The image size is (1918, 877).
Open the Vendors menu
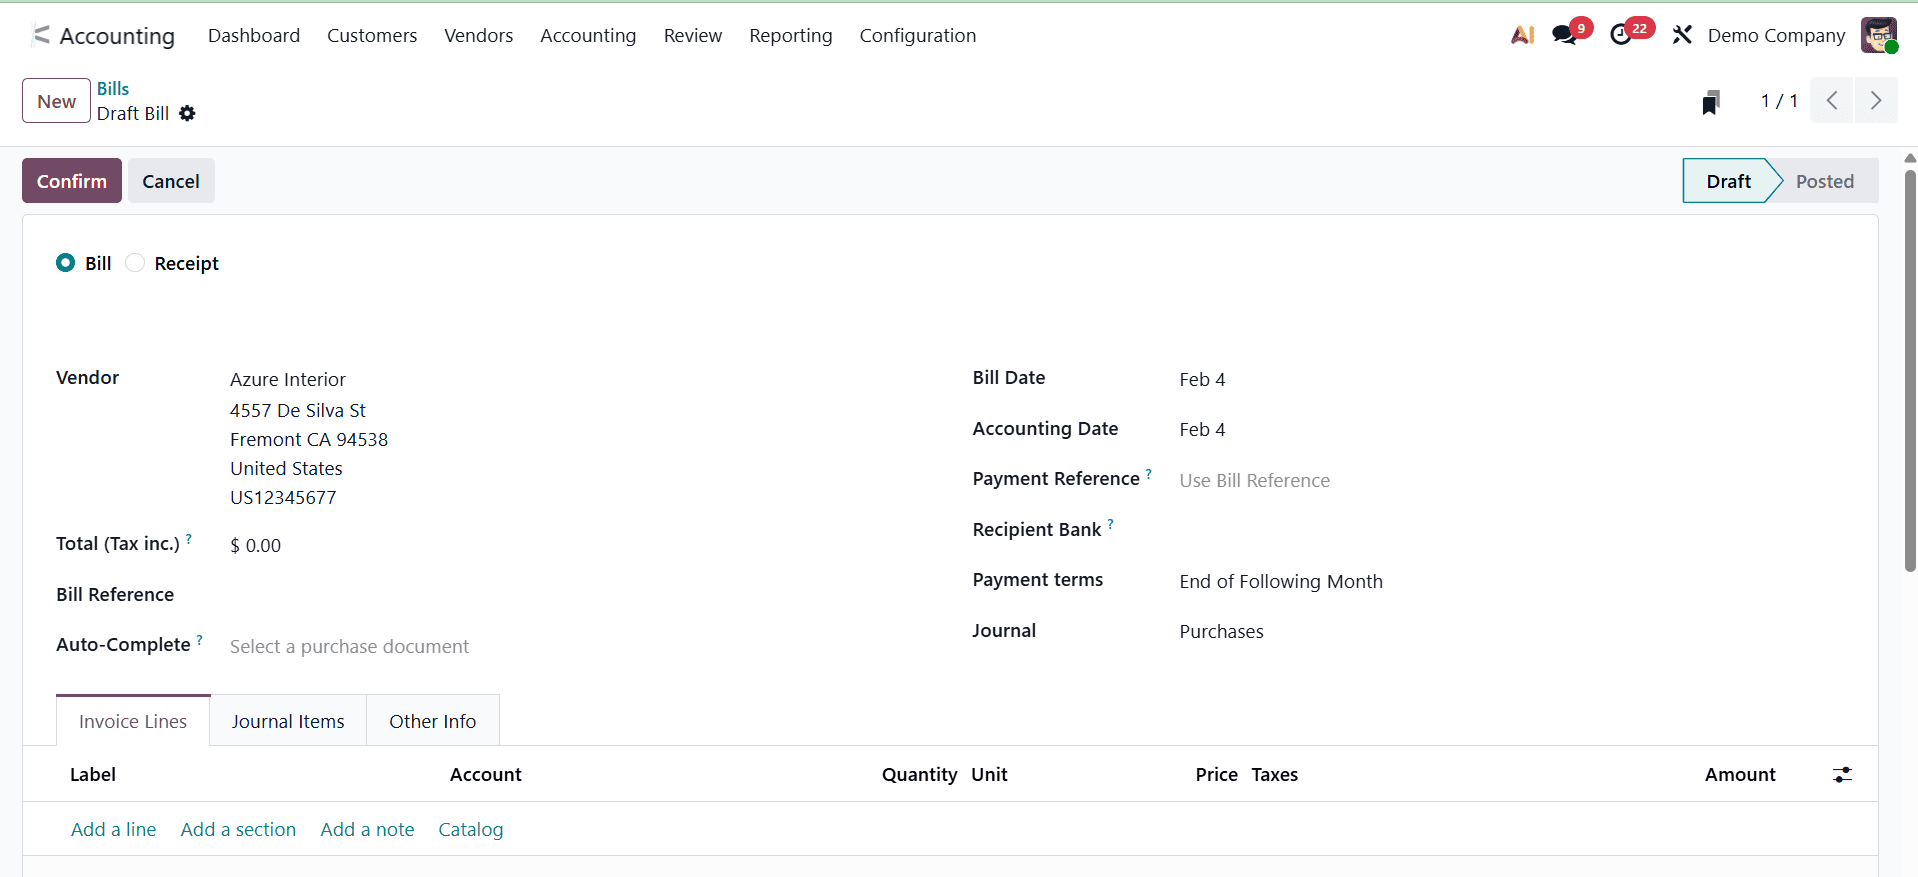[x=478, y=35]
